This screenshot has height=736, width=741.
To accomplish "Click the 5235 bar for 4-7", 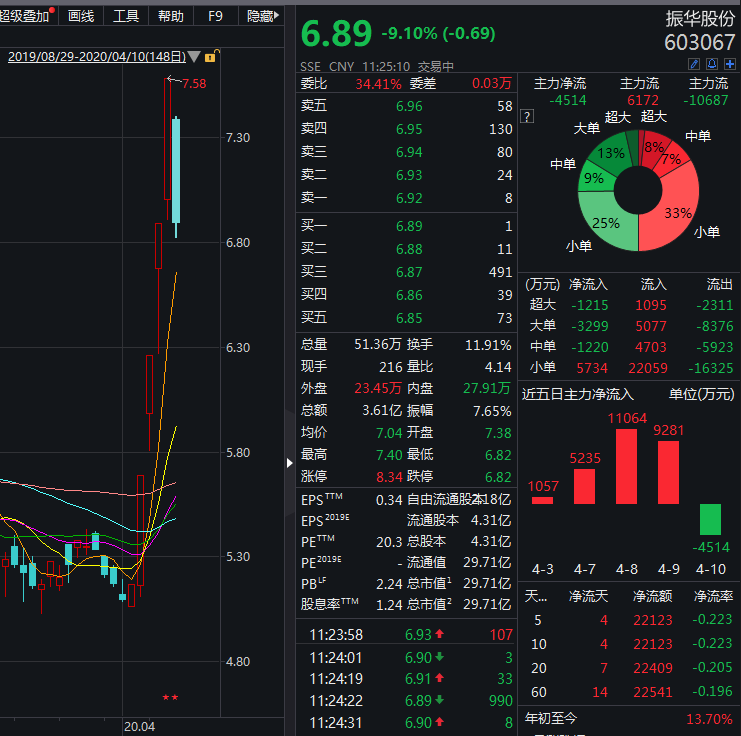I will click(x=585, y=486).
